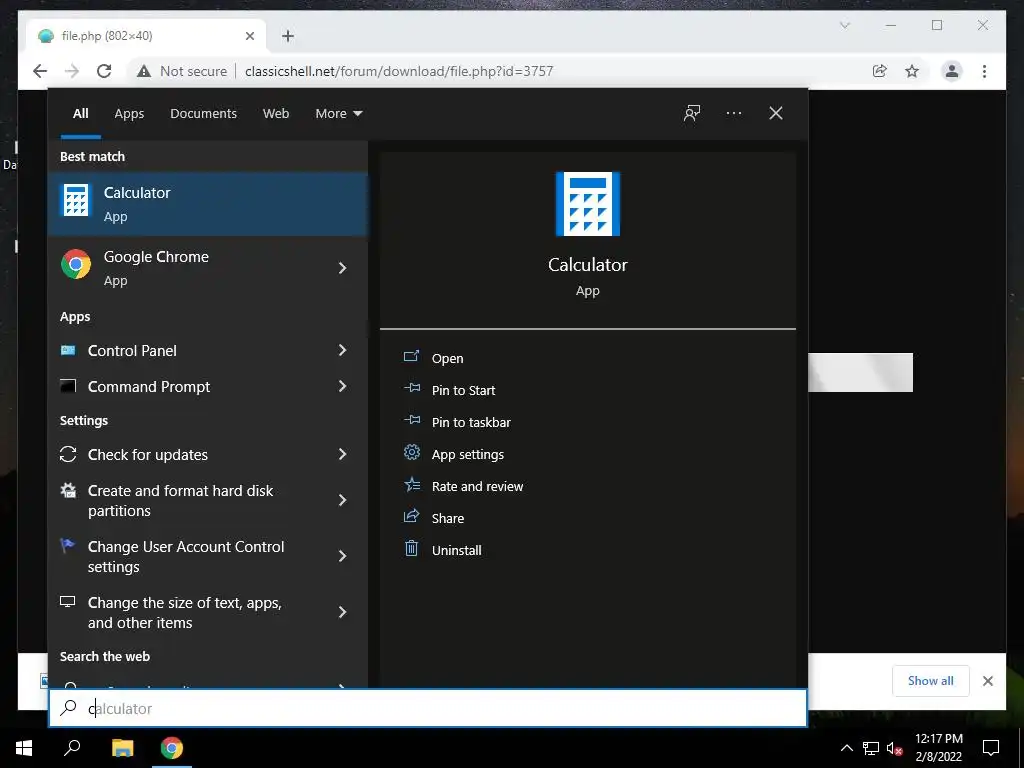Click the Rate and review star icon
1024x768 pixels.
coord(411,485)
